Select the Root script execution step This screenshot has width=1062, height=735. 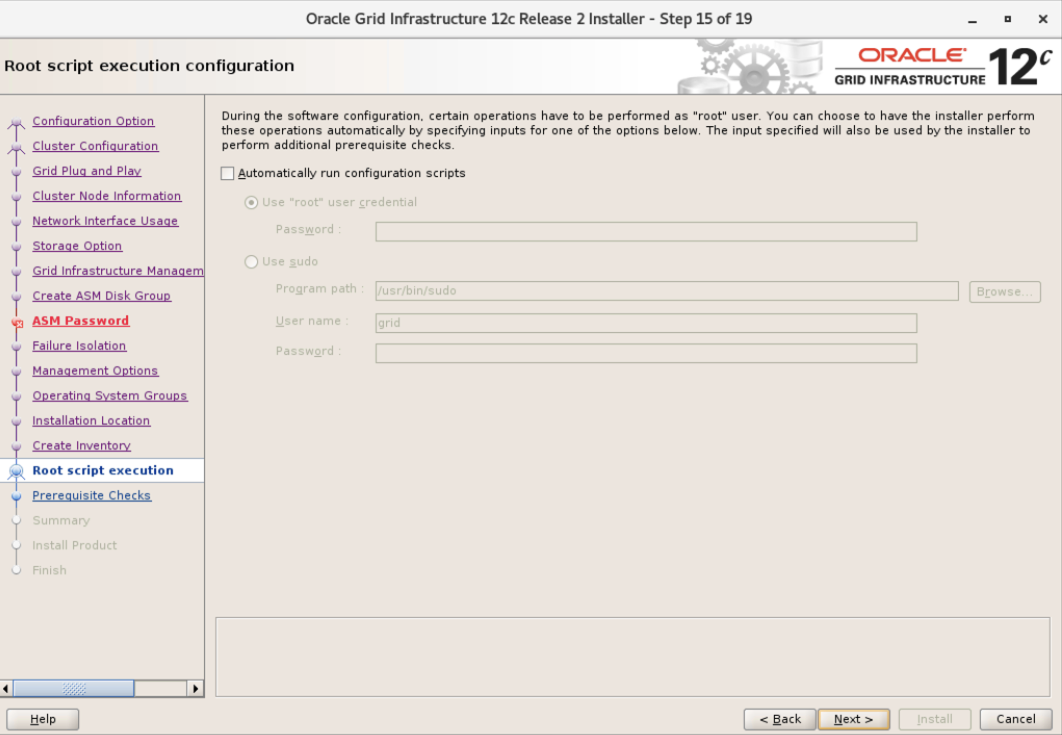(103, 470)
